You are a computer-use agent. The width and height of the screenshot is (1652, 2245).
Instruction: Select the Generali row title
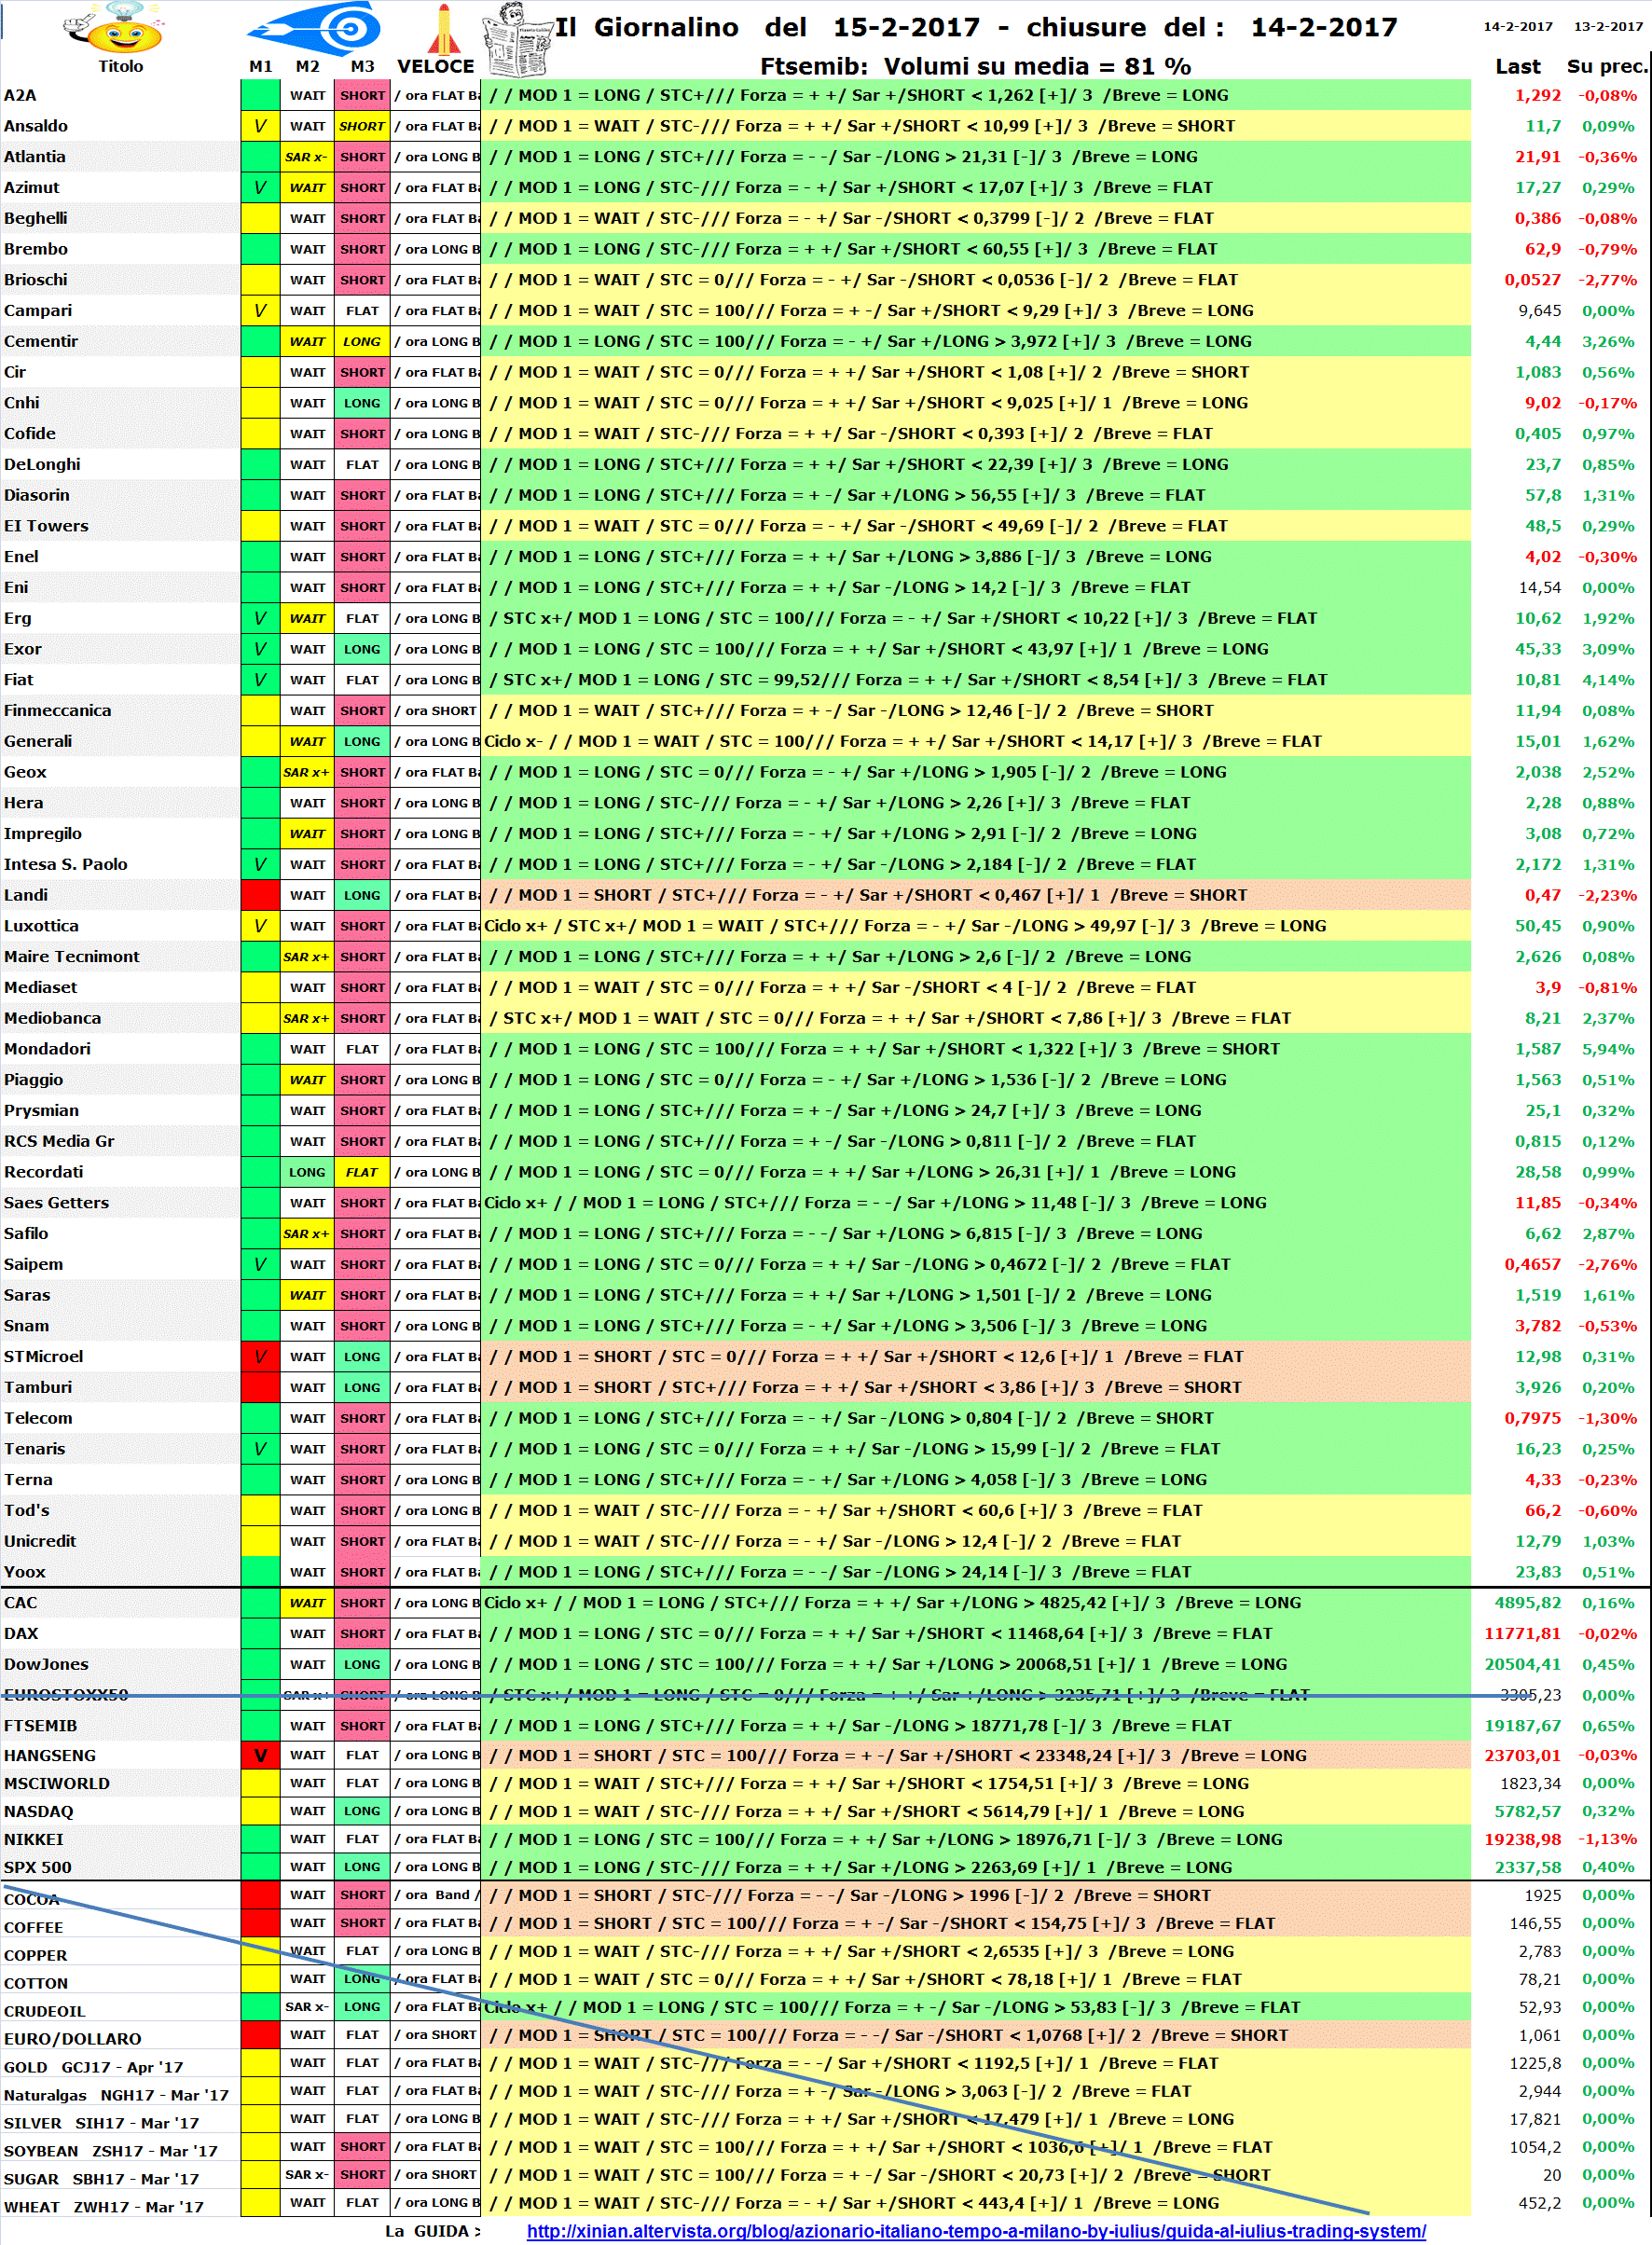38,741
